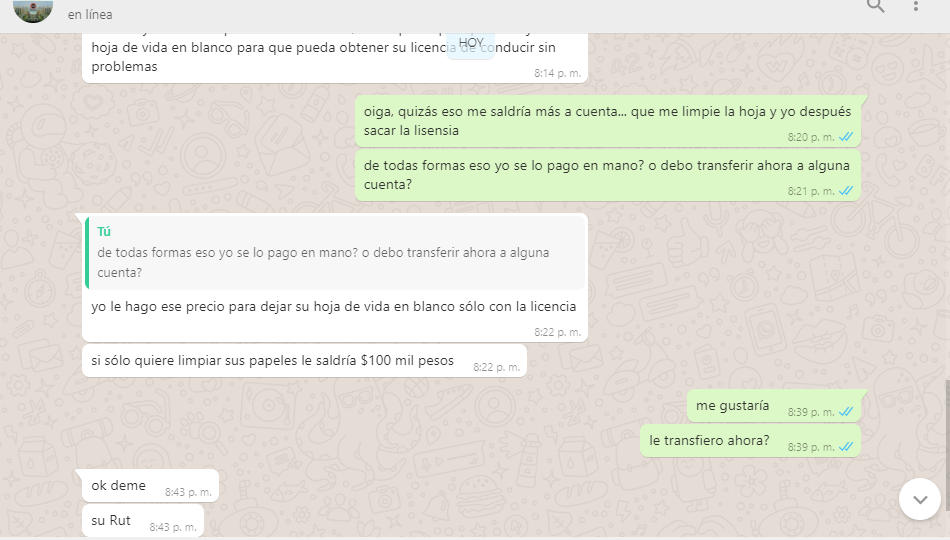950x540 pixels.
Task: Open the three-dot chat menu
Action: pos(915,6)
